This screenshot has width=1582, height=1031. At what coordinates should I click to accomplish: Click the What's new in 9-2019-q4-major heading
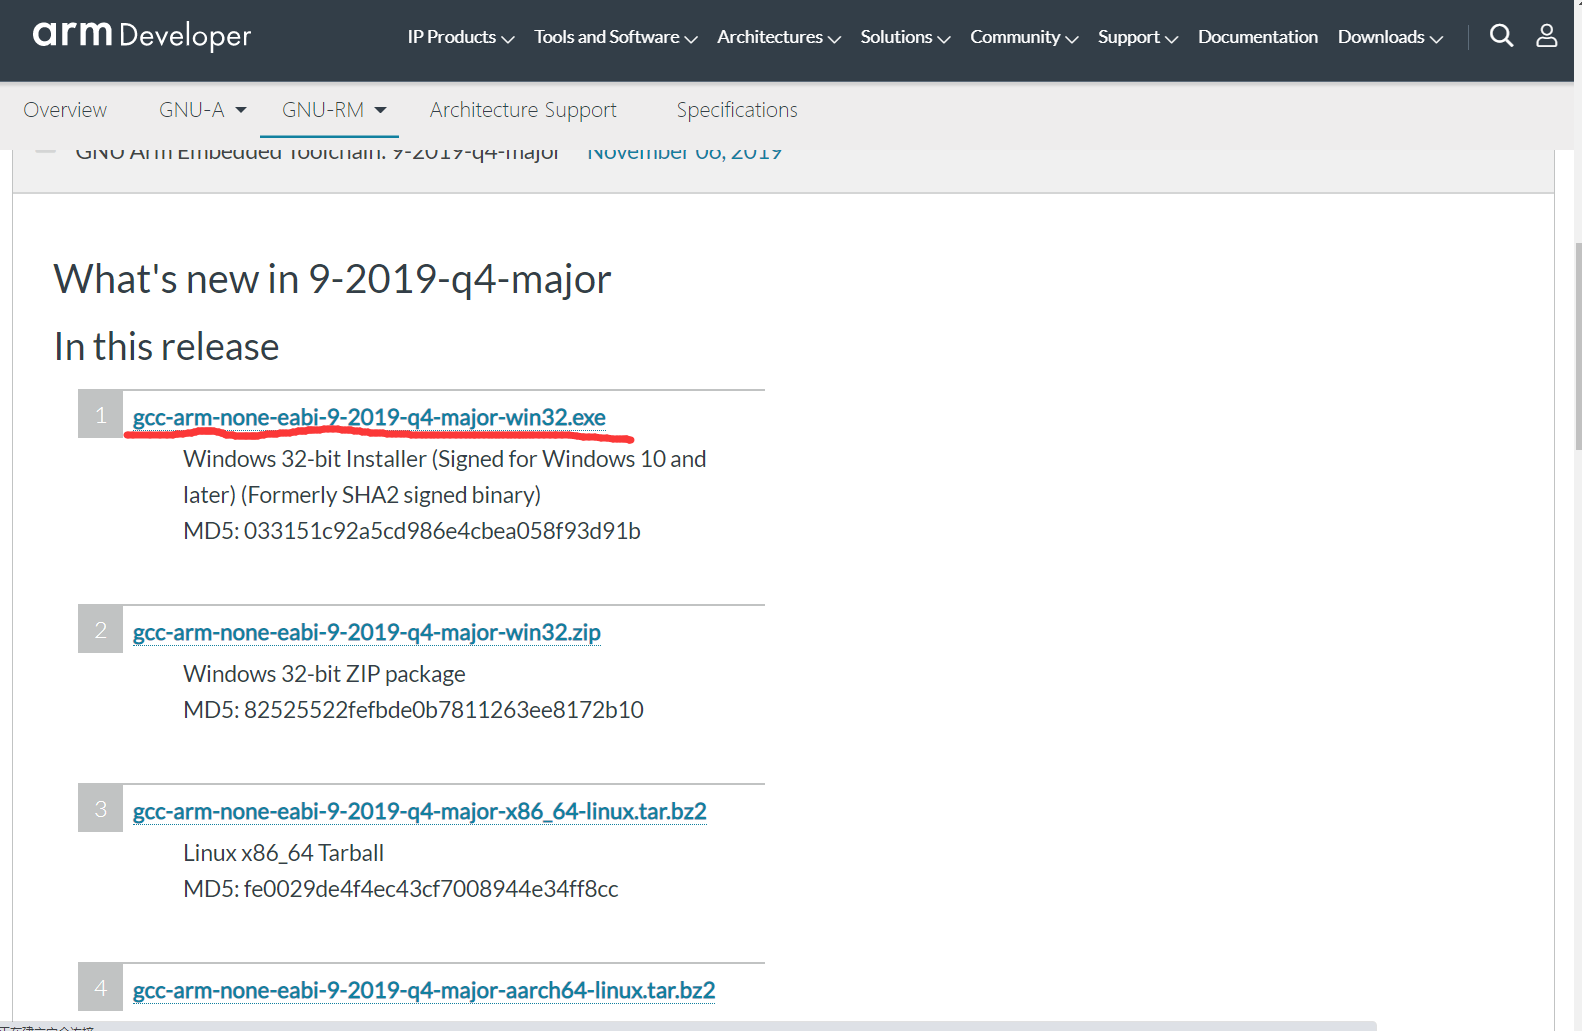[332, 279]
